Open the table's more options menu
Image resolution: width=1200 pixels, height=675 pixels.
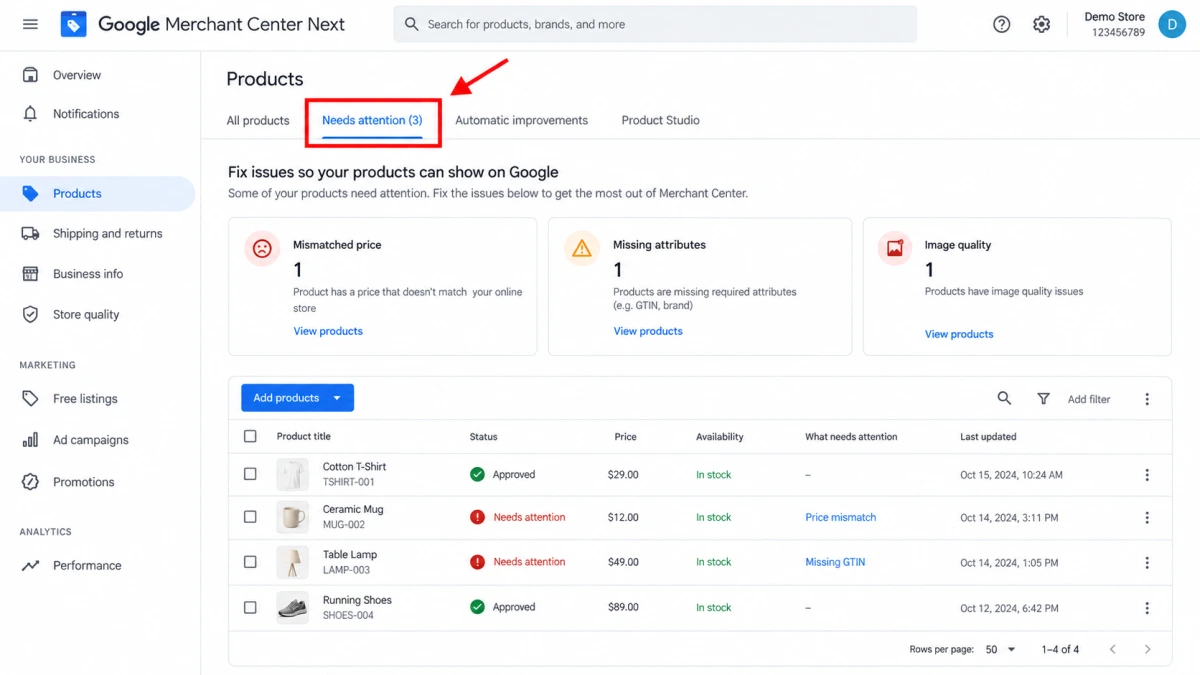(x=1147, y=398)
